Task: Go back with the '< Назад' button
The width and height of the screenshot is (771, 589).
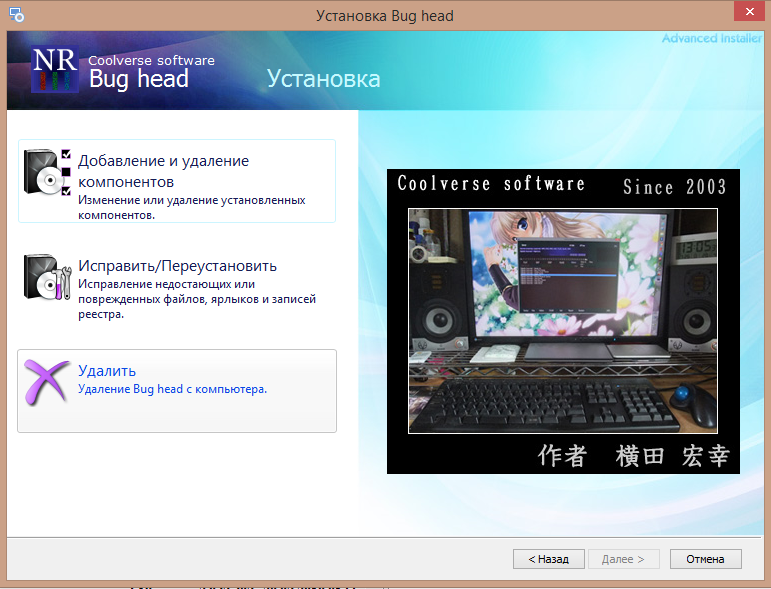Action: point(549,559)
